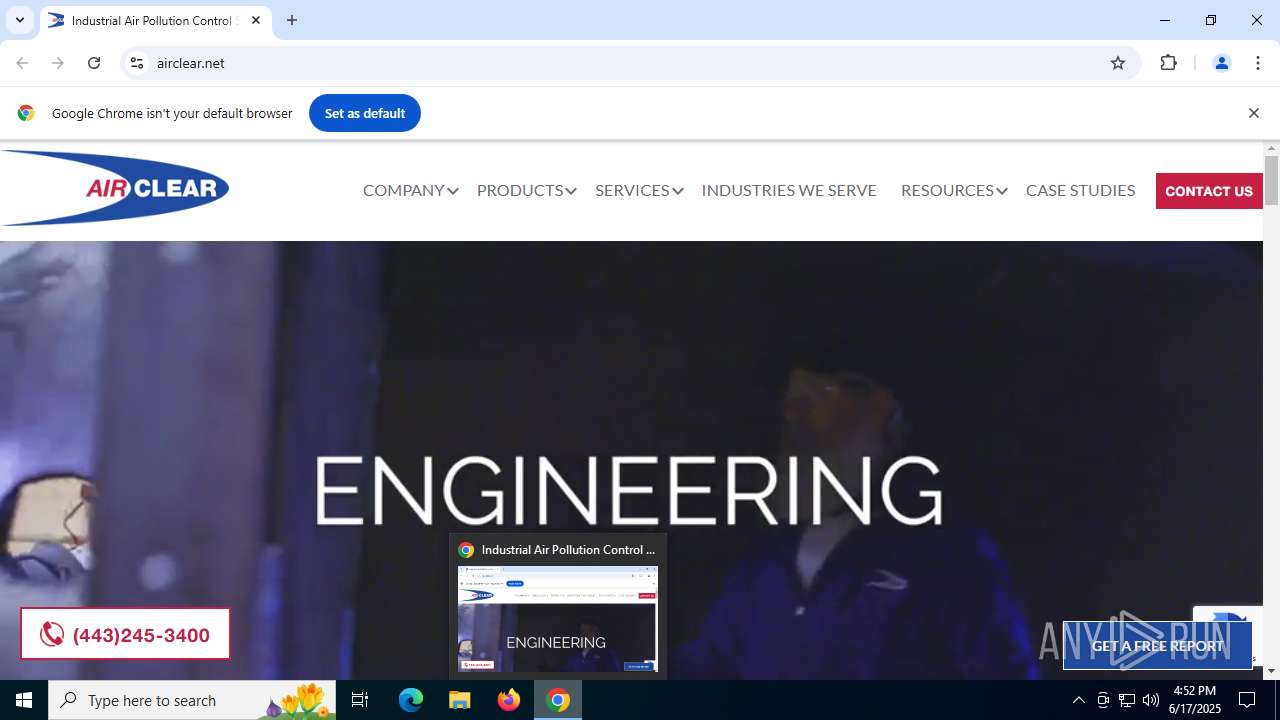Open a new tab with plus button

coord(292,20)
